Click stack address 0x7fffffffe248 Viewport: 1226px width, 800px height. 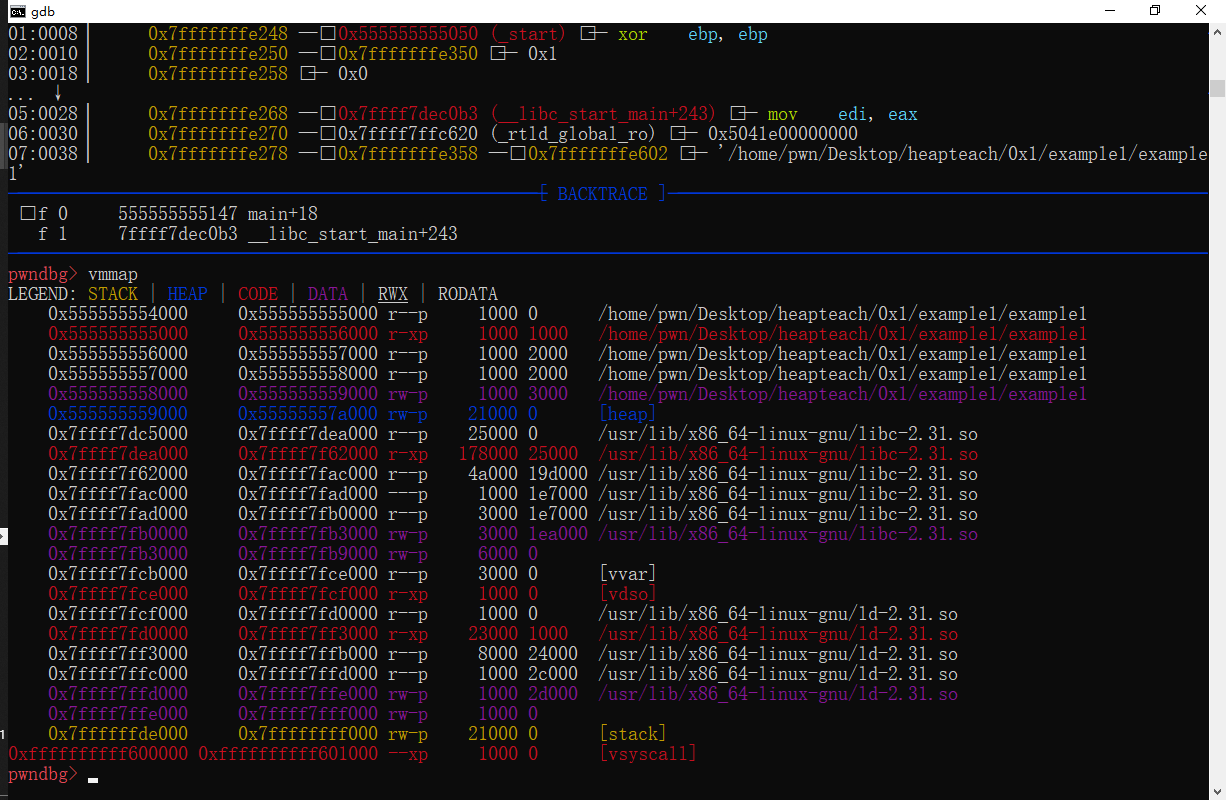tap(218, 34)
